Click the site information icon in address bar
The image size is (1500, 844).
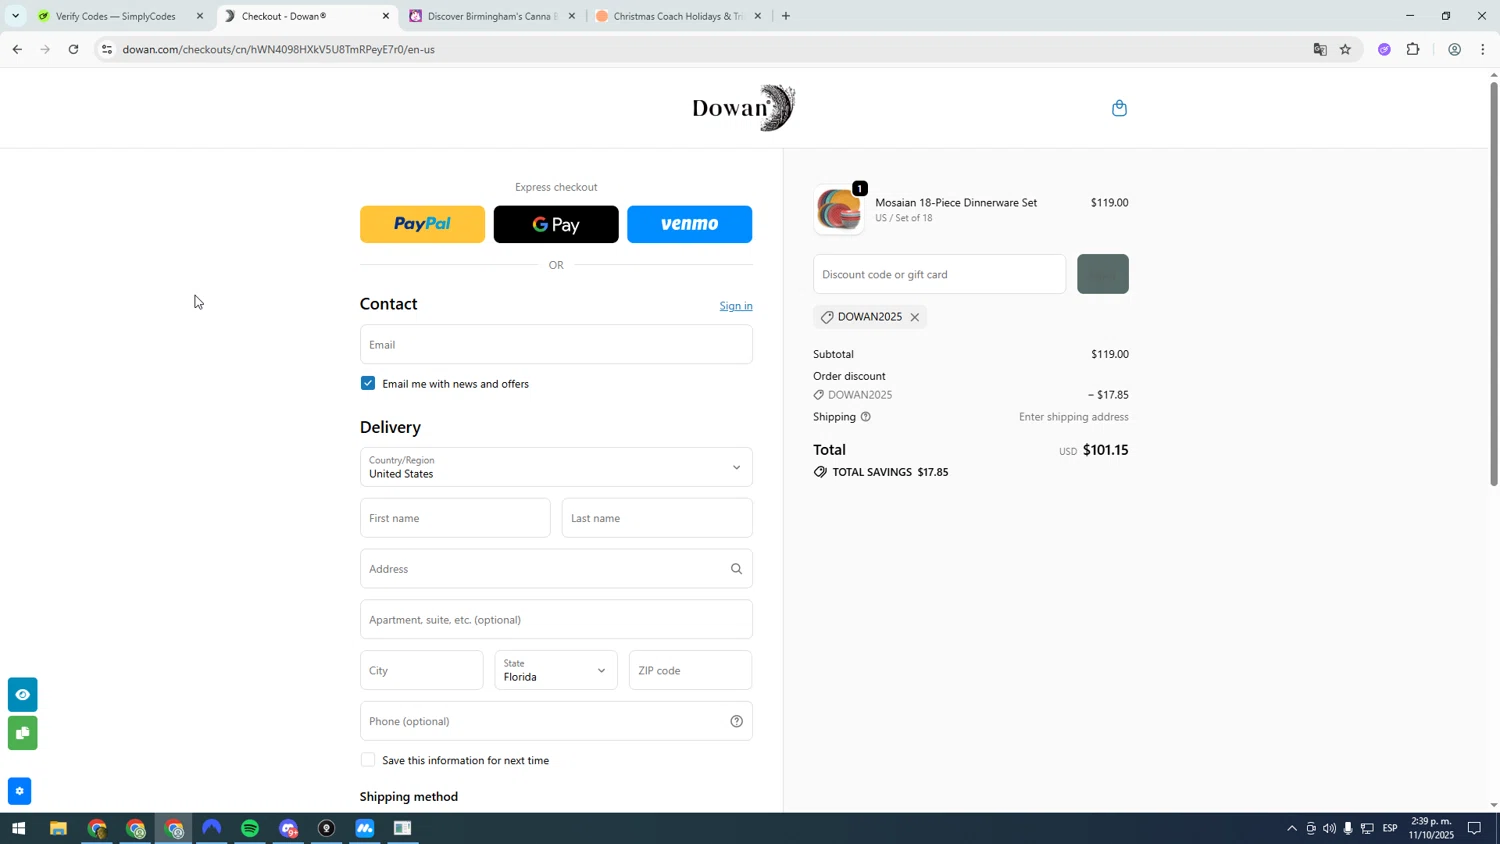(x=107, y=49)
